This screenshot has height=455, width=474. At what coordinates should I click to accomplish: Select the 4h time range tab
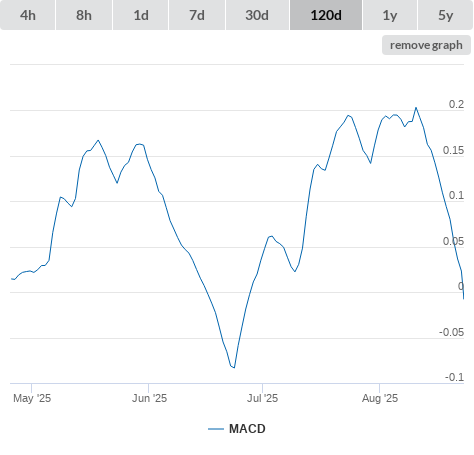click(x=28, y=15)
